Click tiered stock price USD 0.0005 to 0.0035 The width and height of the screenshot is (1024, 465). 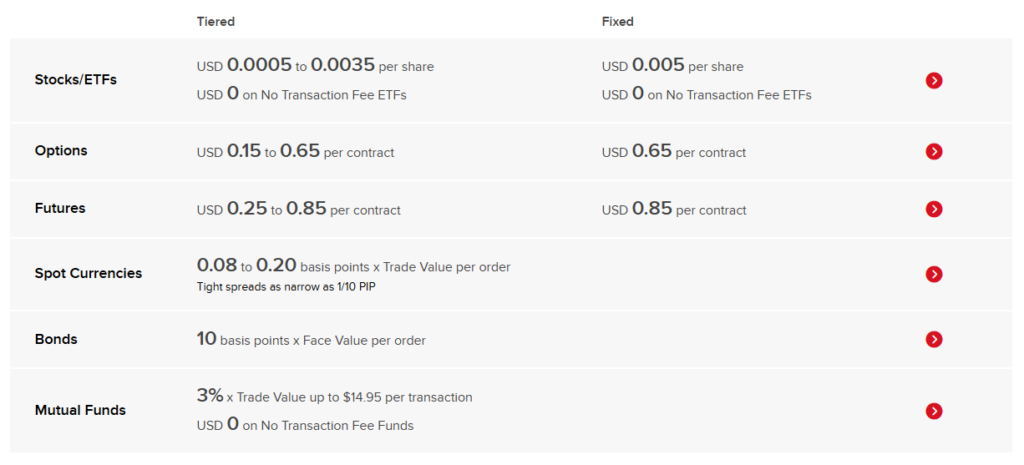(315, 66)
